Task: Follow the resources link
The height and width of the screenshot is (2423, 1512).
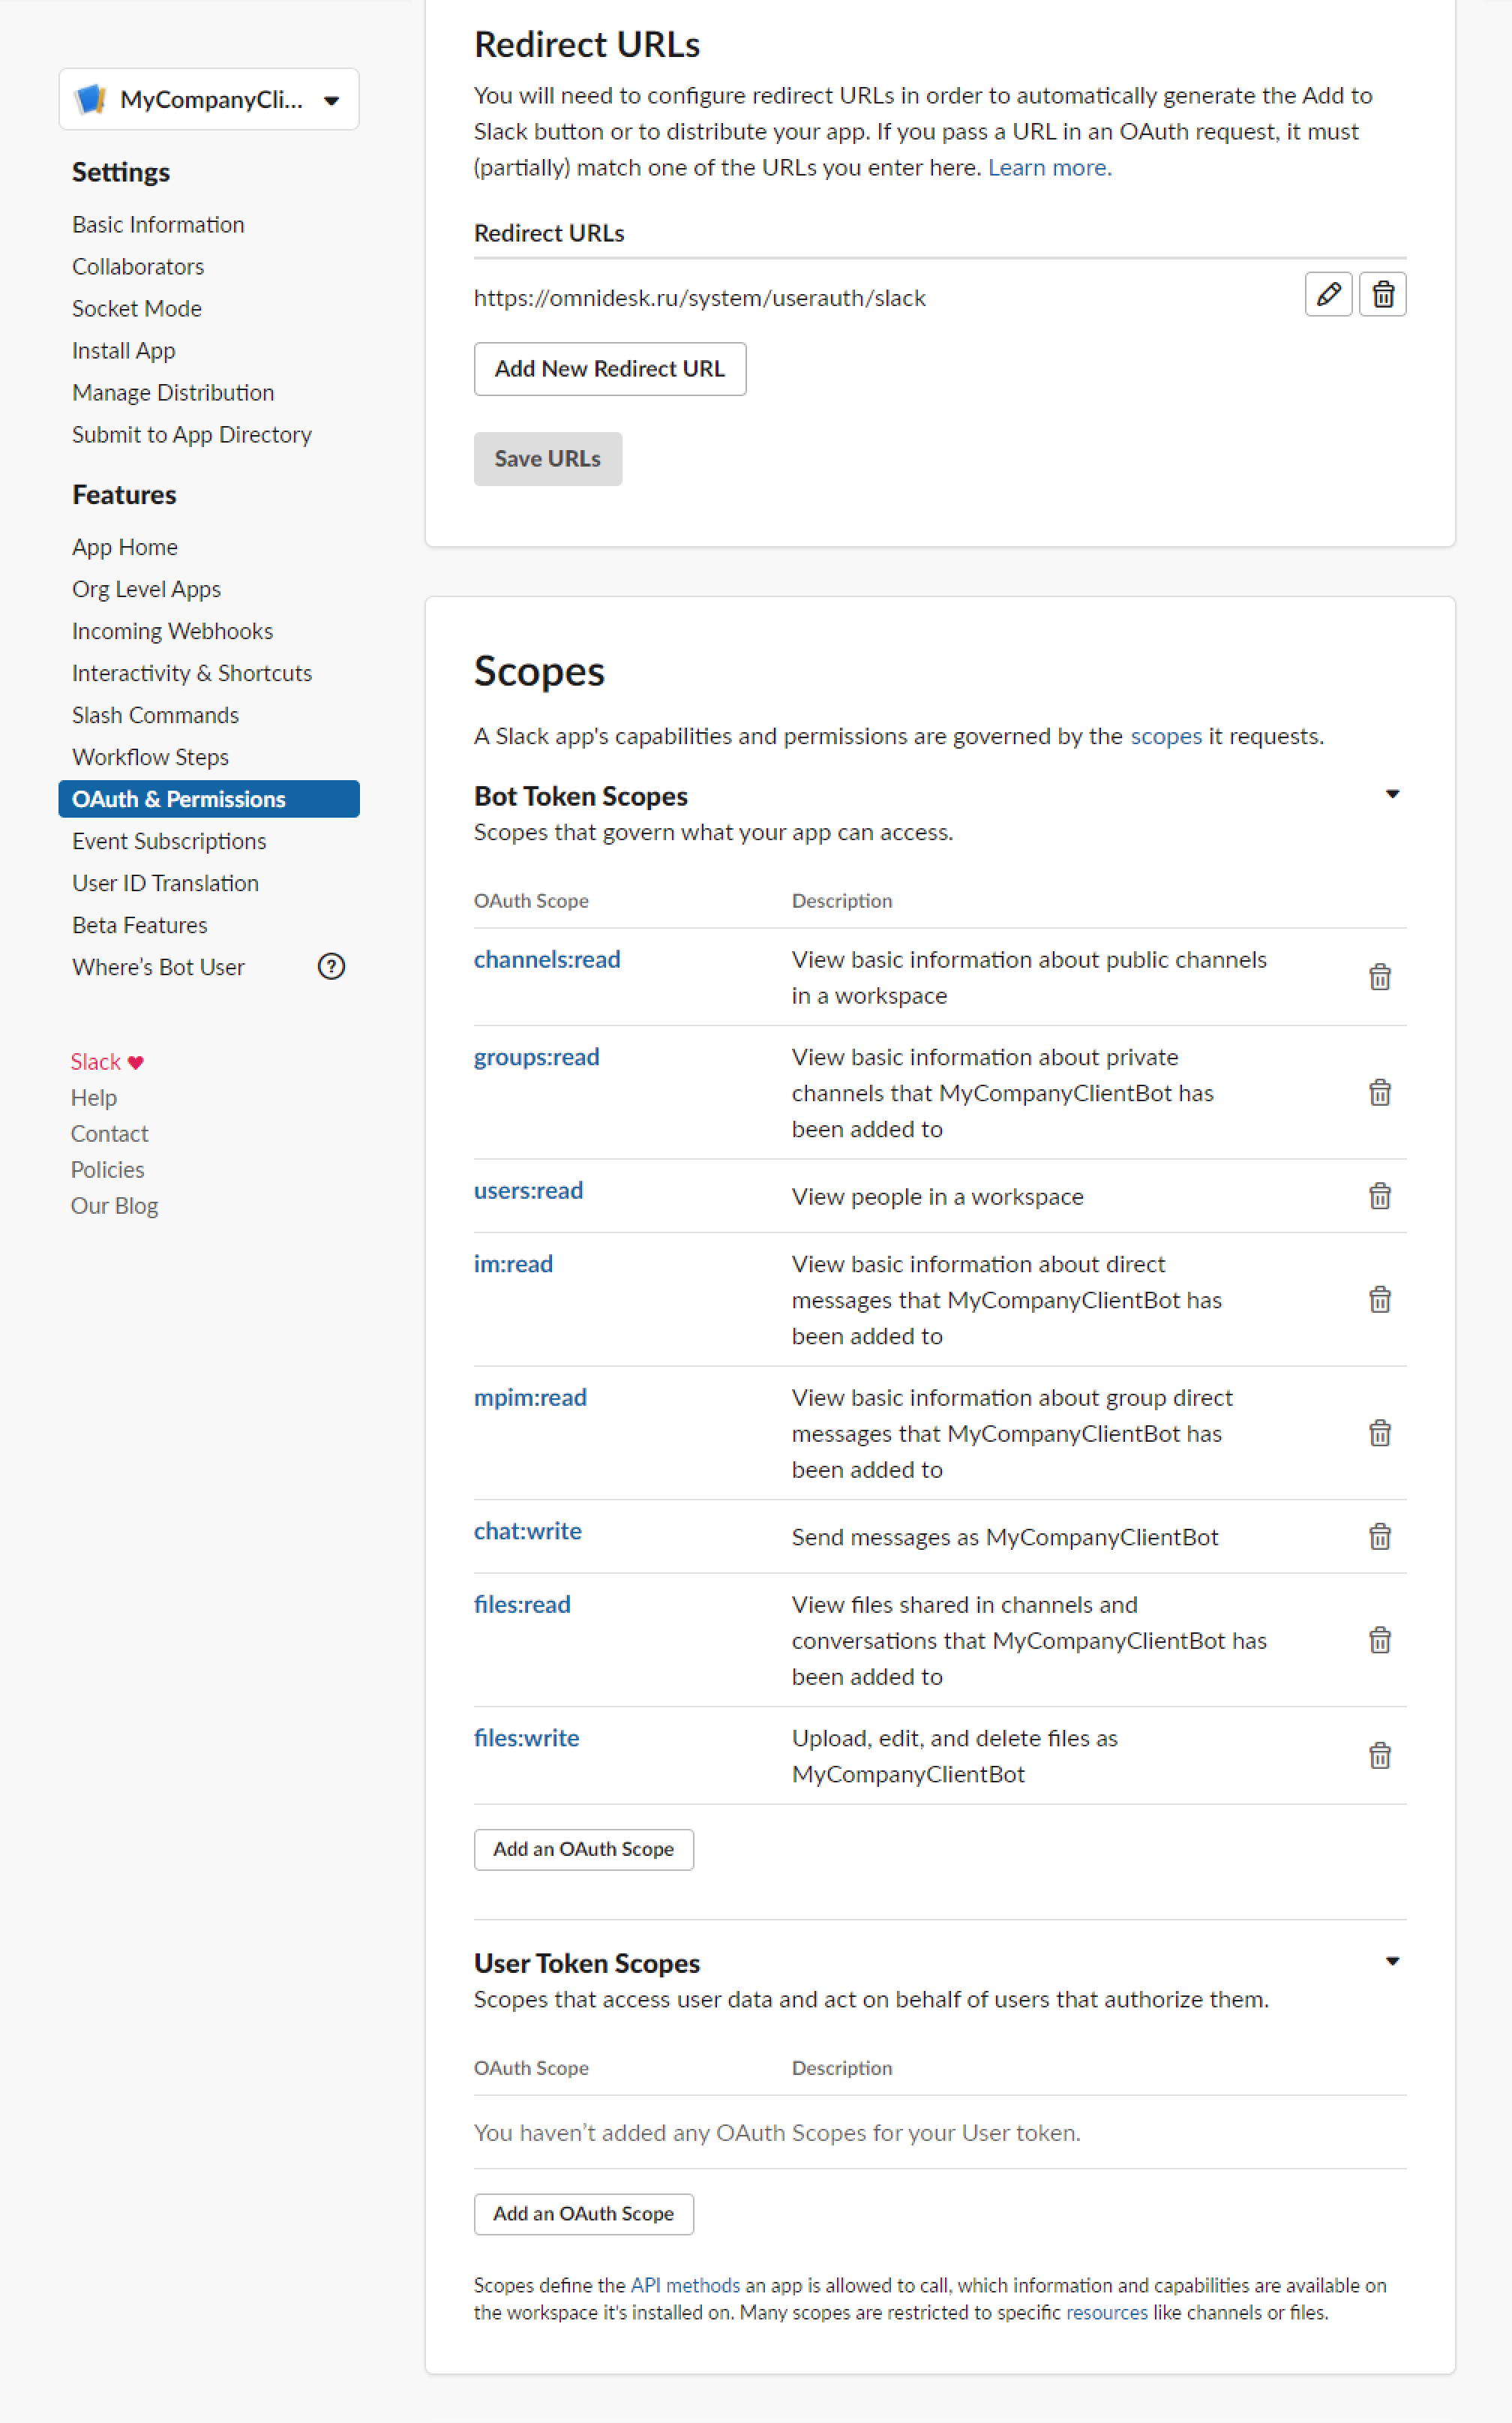Action: [1107, 2312]
